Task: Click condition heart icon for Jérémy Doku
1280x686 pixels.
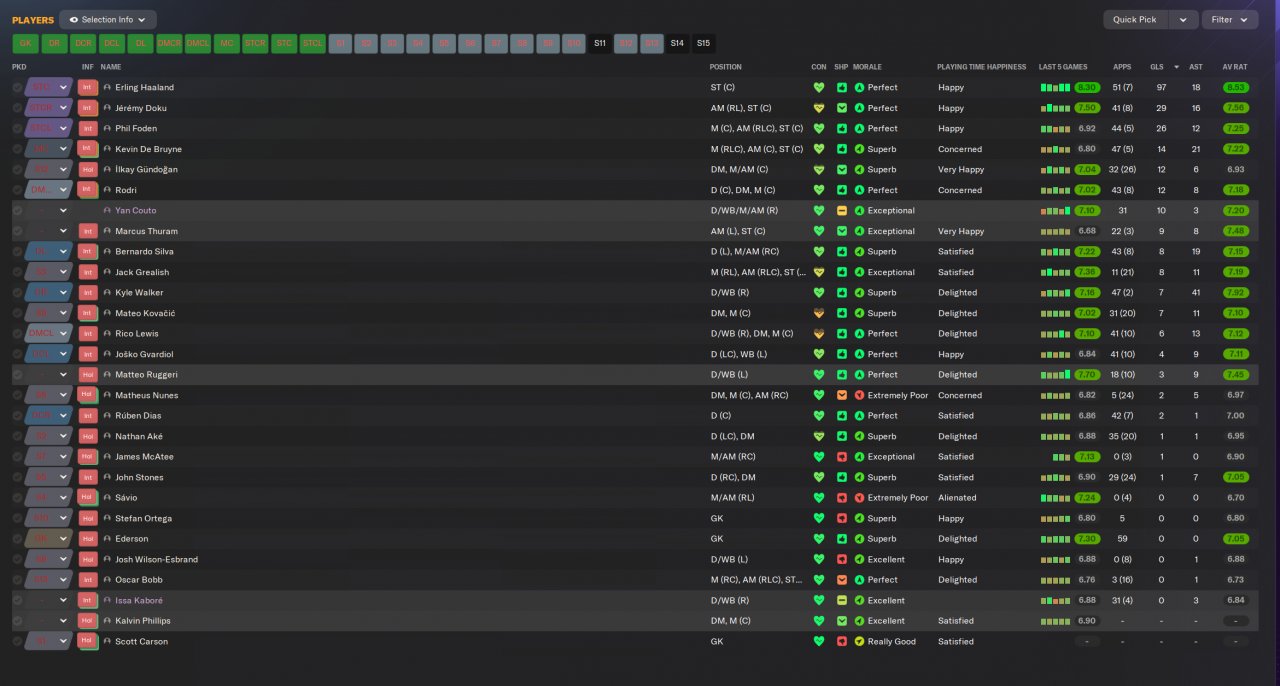Action: click(x=819, y=108)
